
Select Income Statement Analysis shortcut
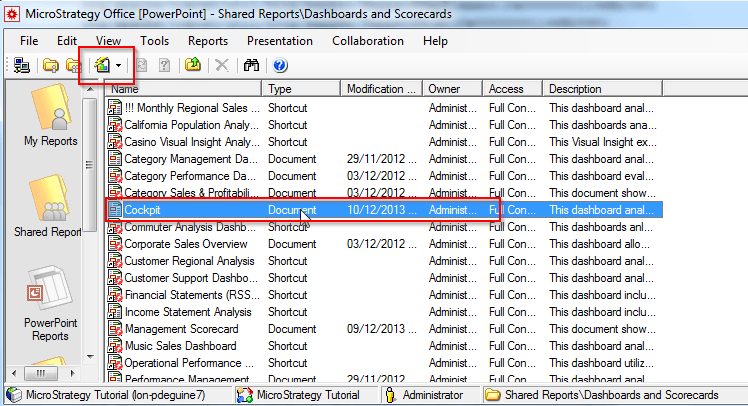pyautogui.click(x=384, y=312)
